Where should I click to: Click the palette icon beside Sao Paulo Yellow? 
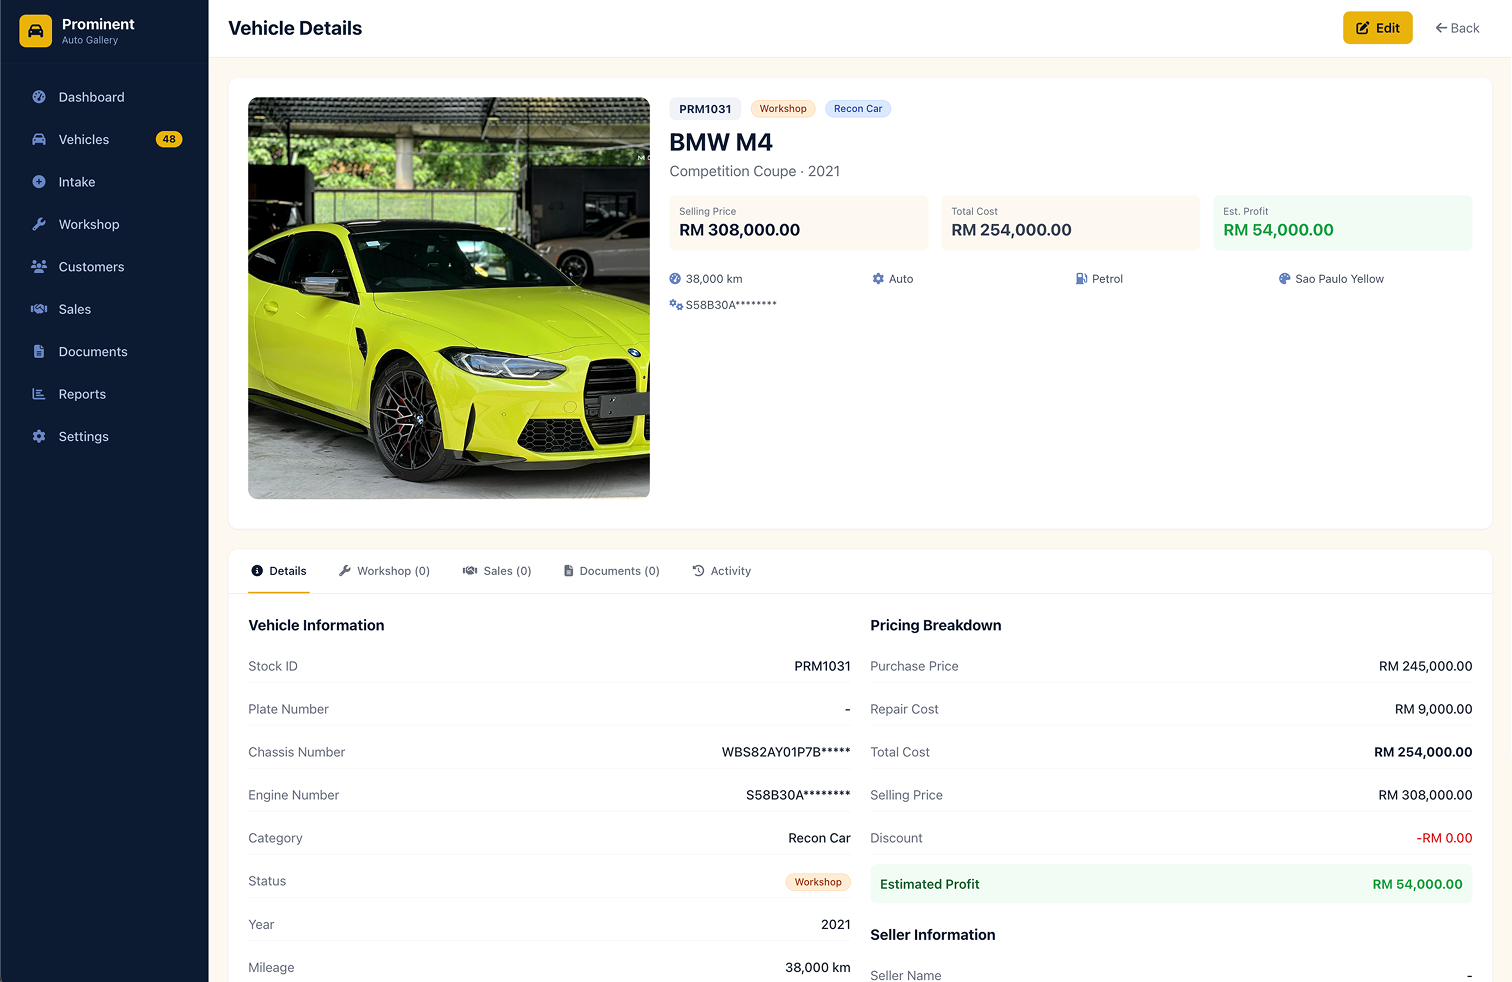coord(1284,279)
